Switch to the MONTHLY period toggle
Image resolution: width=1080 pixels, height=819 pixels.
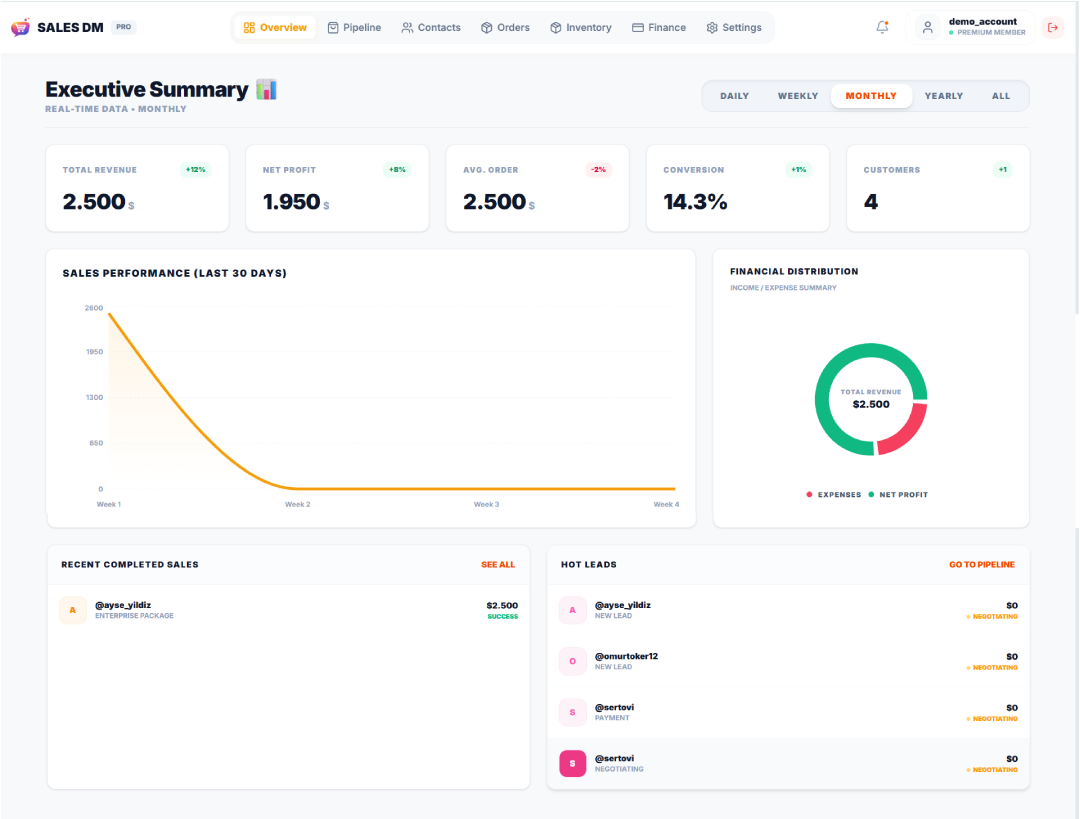[x=871, y=95]
